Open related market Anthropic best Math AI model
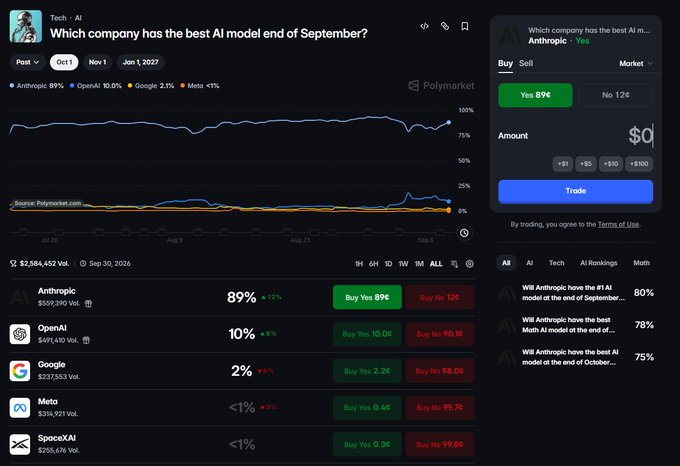 coord(575,325)
